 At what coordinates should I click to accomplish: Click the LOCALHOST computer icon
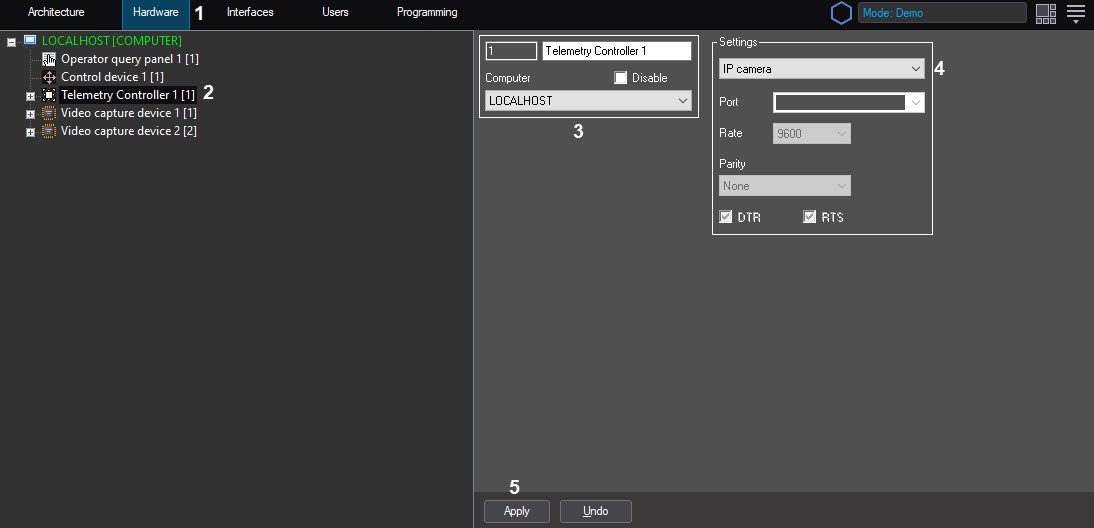[30, 40]
